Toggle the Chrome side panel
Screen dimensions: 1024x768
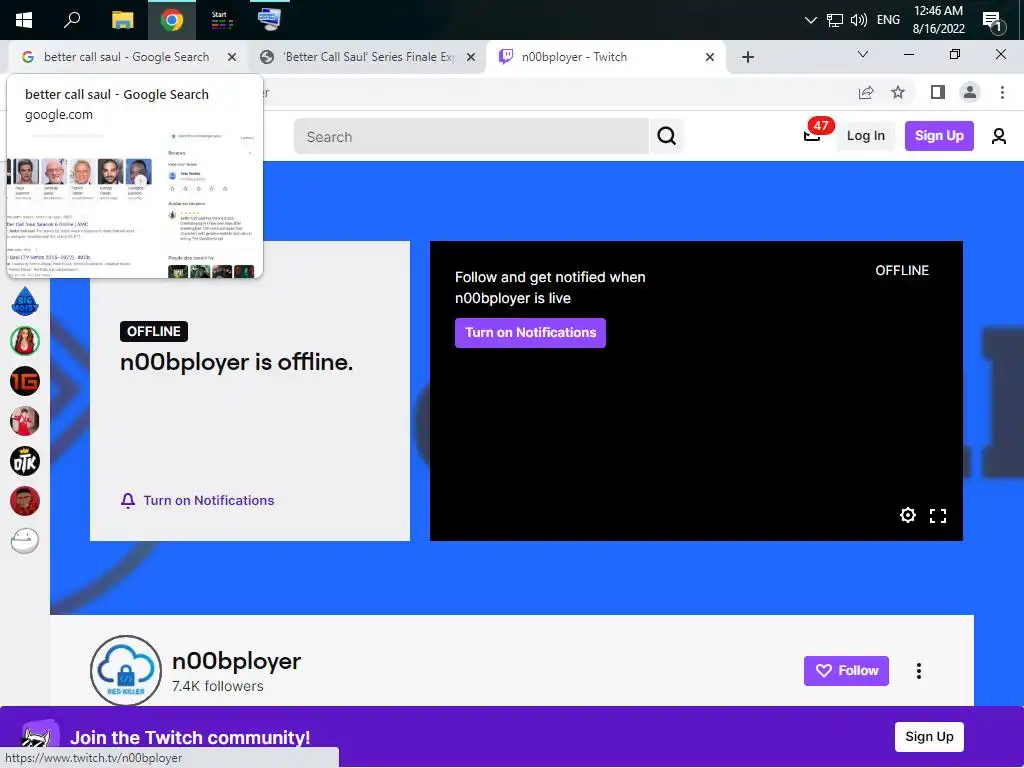tap(938, 92)
